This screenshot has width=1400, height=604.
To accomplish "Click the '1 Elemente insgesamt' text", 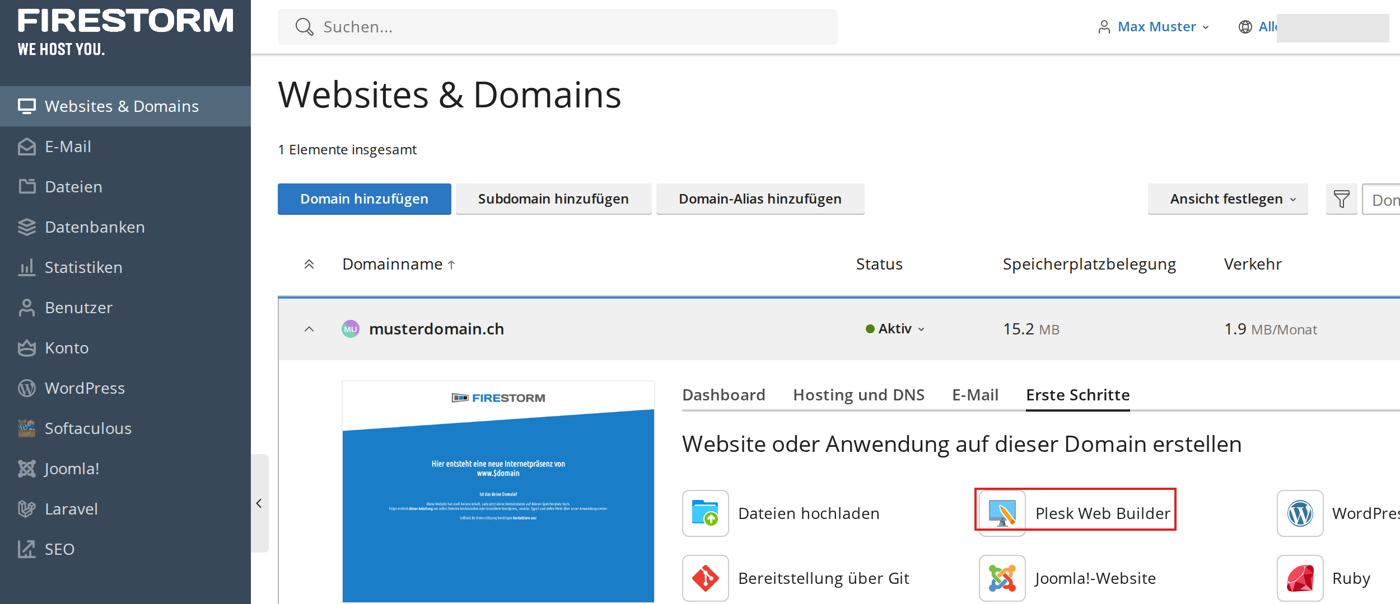I will (347, 150).
